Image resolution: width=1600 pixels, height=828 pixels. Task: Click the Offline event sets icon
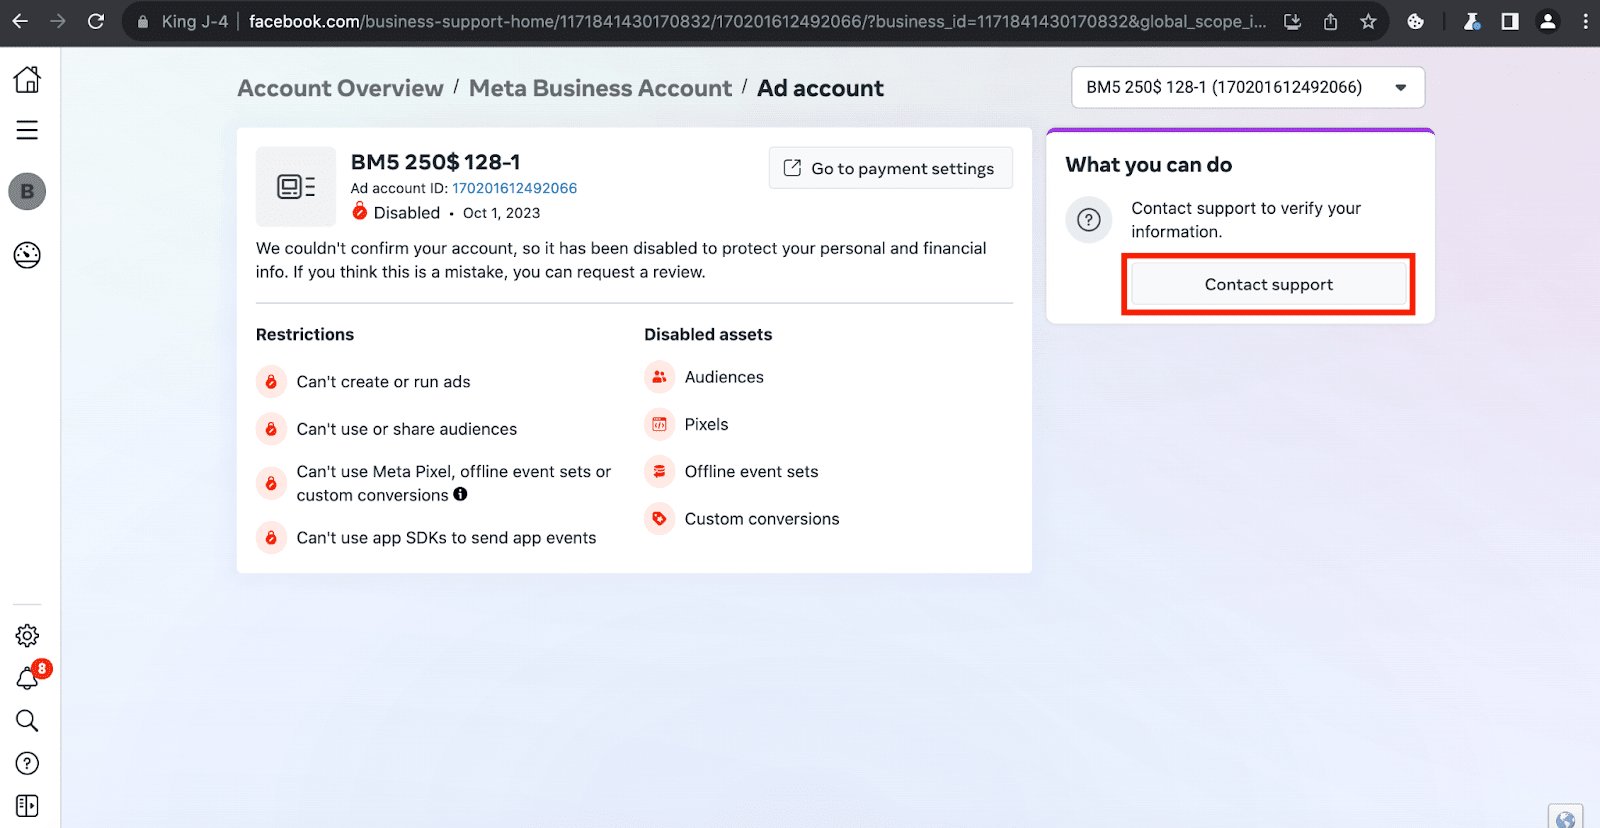[660, 471]
